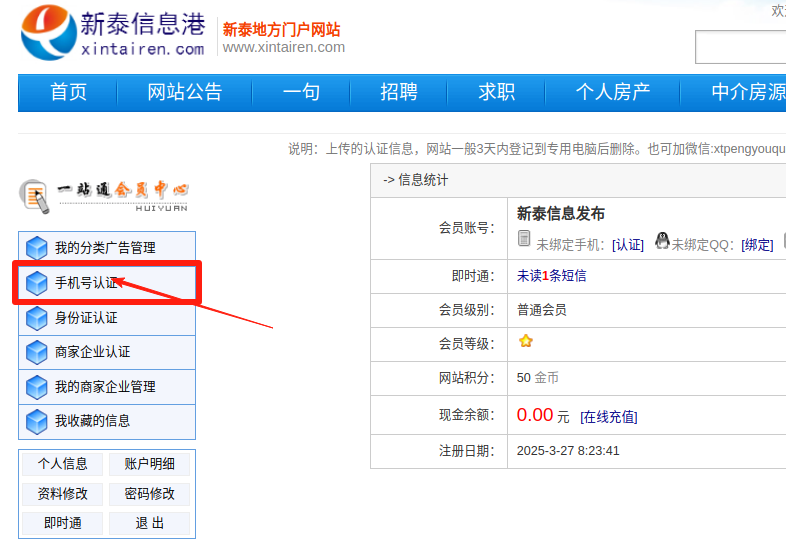This screenshot has height=546, width=786.
Task: Click the cube icon beside 身份证认证
Action: click(37, 318)
